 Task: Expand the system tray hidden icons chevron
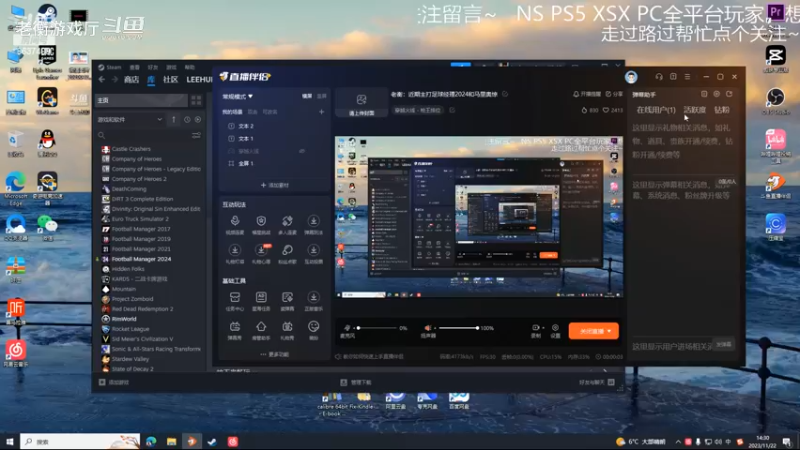click(x=678, y=441)
